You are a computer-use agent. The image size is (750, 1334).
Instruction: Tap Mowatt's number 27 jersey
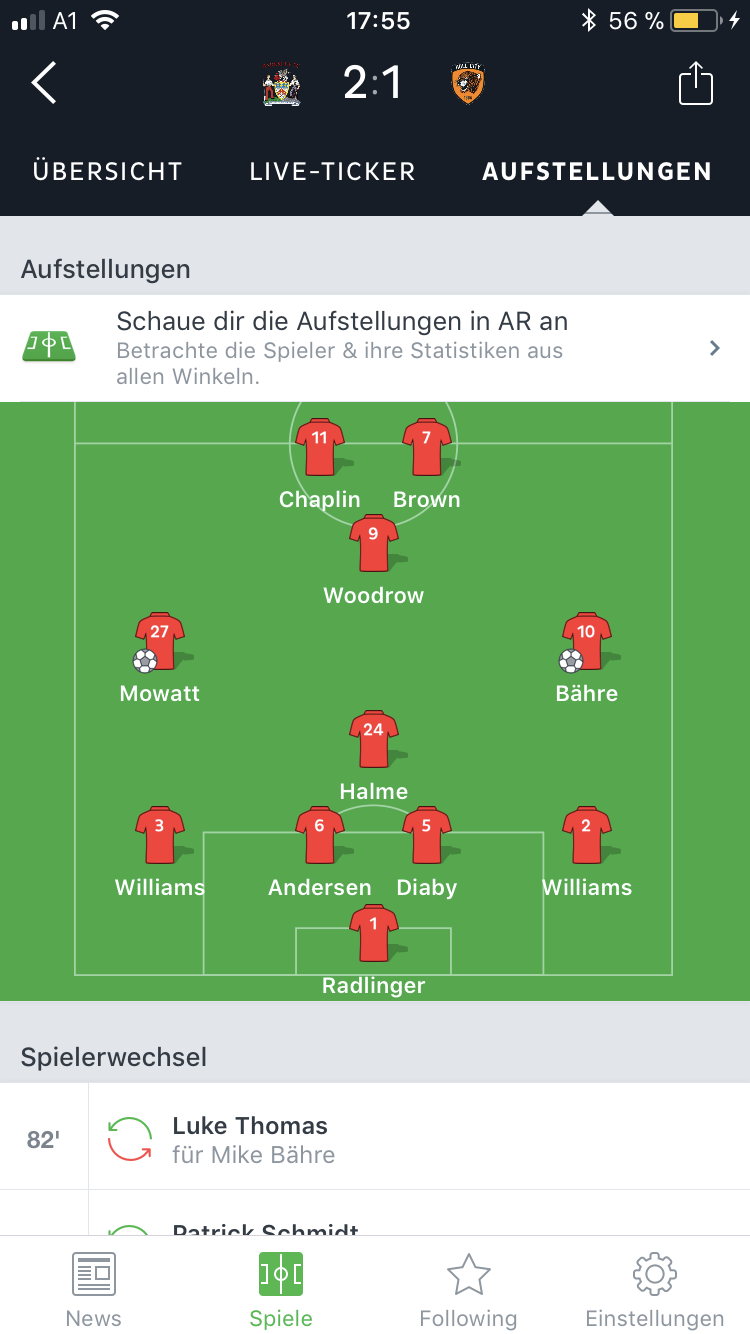[160, 641]
